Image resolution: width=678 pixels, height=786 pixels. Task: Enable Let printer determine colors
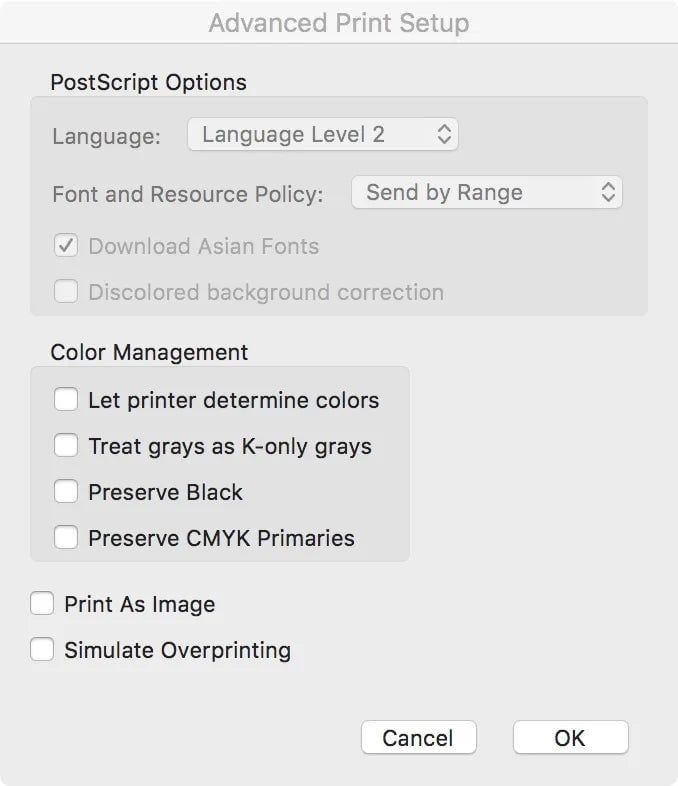pos(66,400)
